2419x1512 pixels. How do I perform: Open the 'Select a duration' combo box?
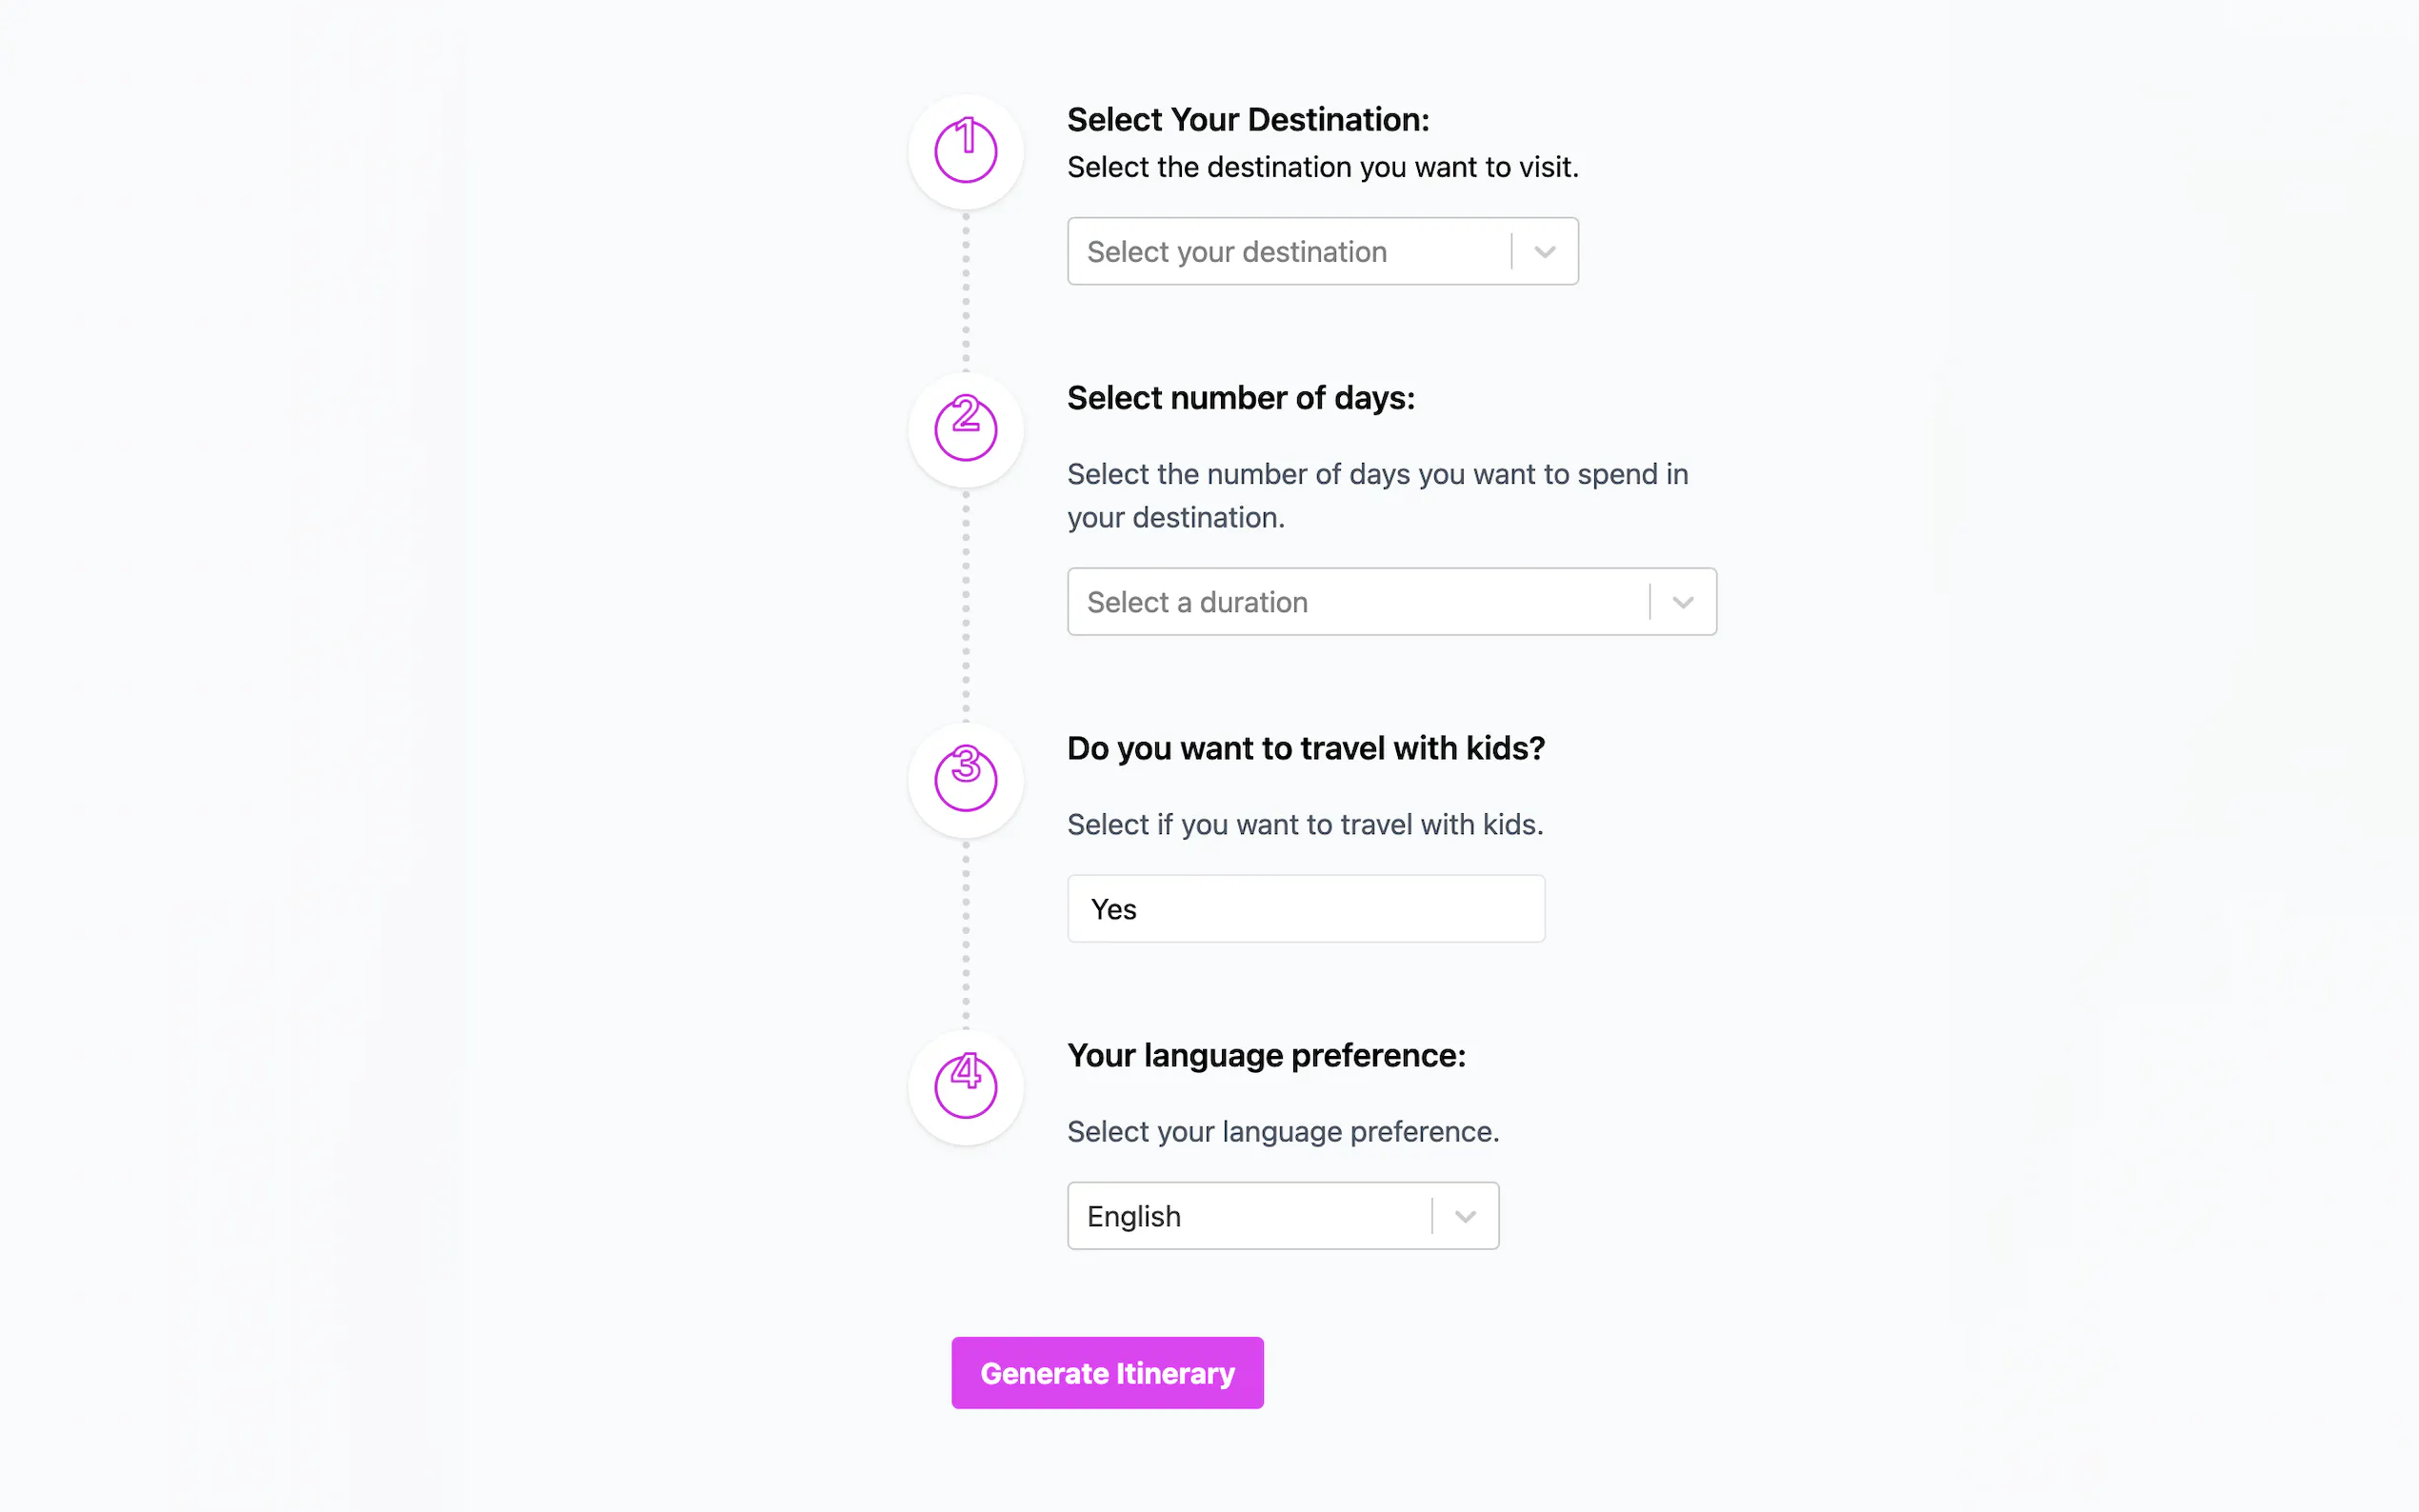click(x=1356, y=602)
